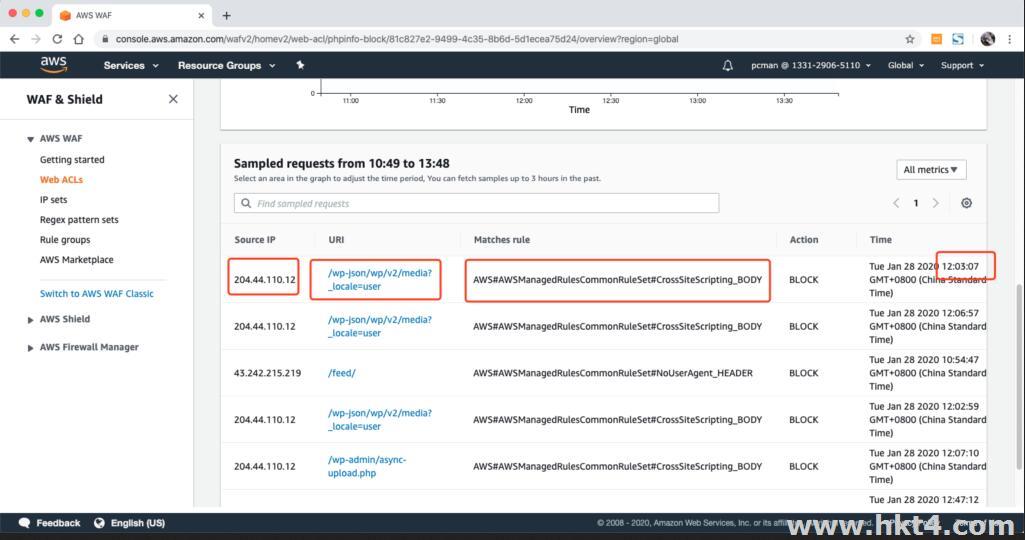The image size is (1025, 540).
Task: Go to previous page of sampled requests
Action: [896, 203]
